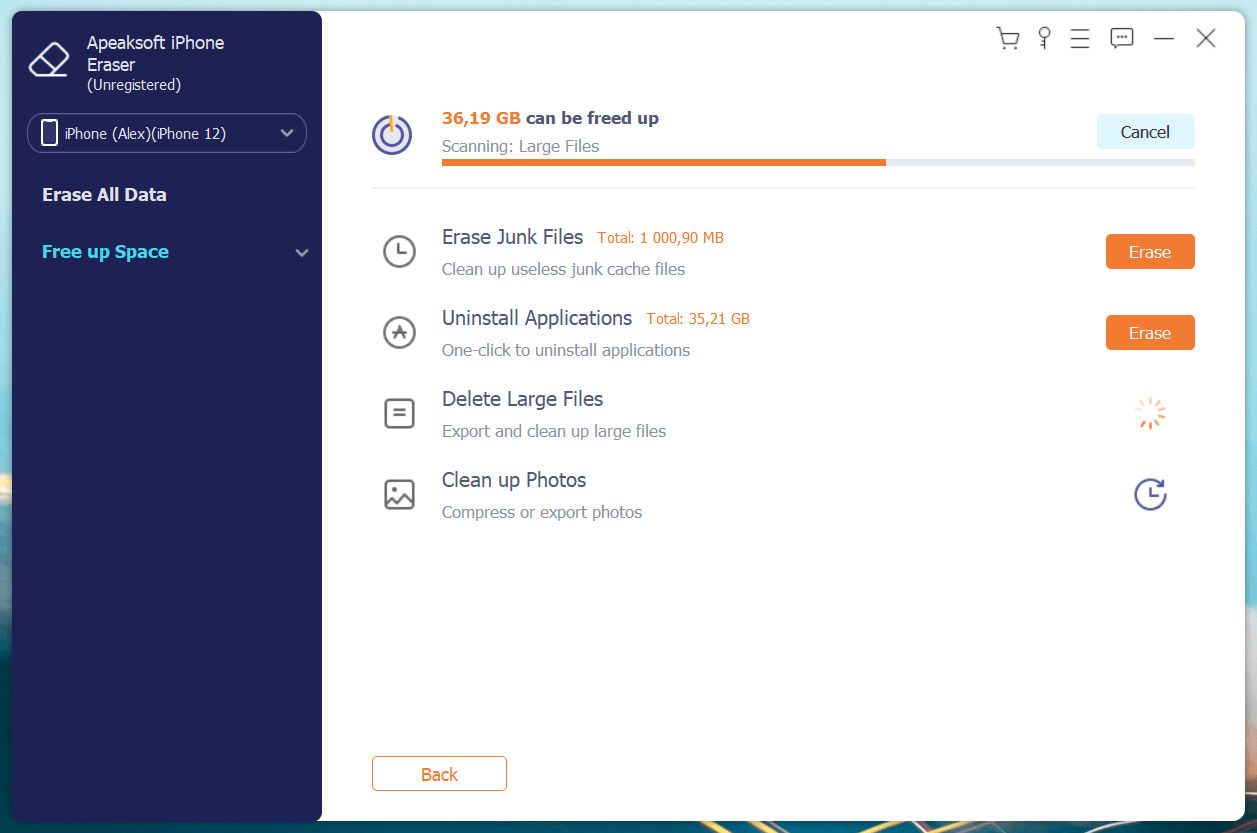Click the Erase Junk Files clock icon
The width and height of the screenshot is (1257, 833).
pos(400,251)
